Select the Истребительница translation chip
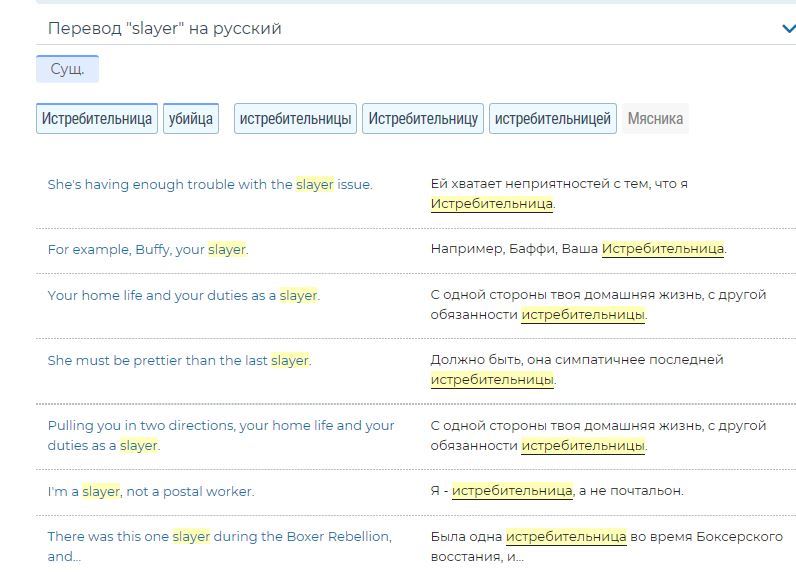The image size is (796, 573). pos(97,119)
